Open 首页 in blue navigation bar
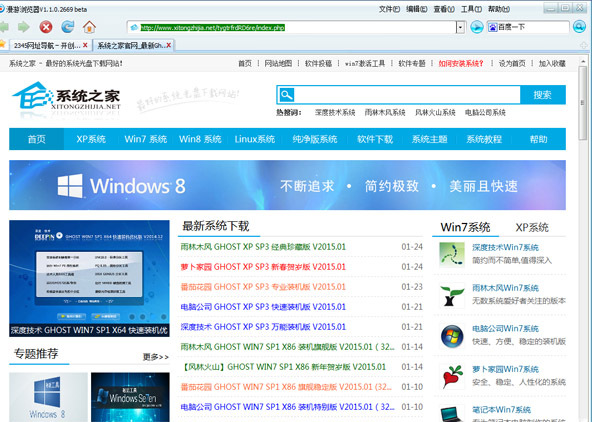 tap(37, 139)
